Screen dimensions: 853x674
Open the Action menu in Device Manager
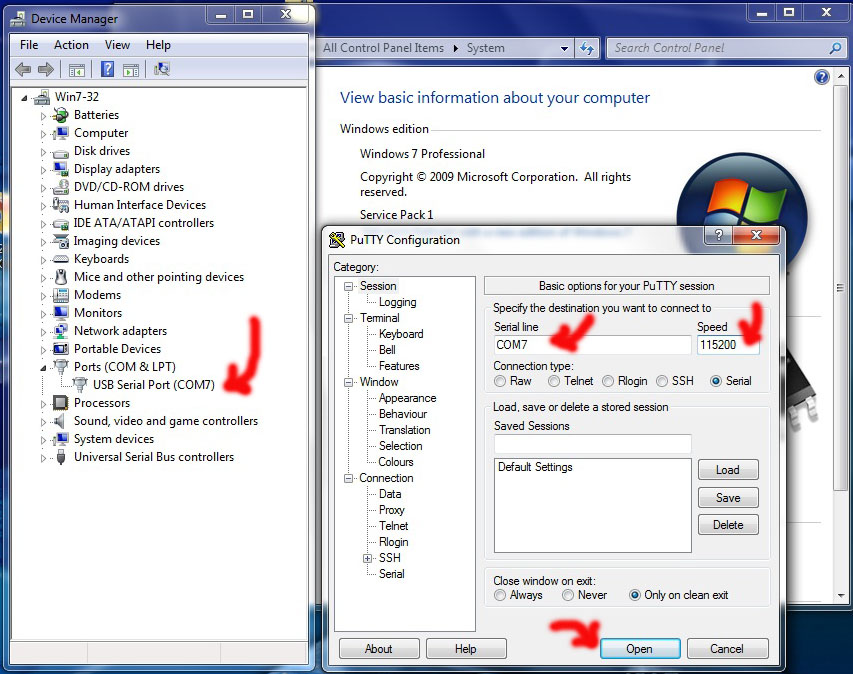click(71, 45)
